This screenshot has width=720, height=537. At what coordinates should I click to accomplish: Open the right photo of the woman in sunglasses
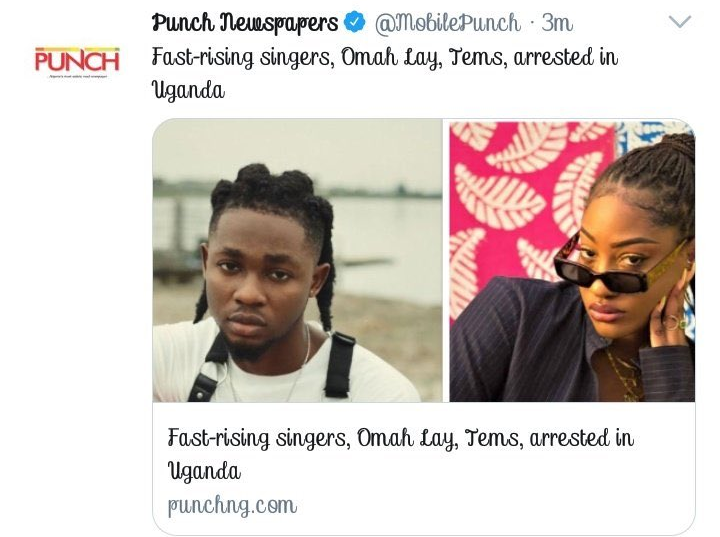coord(572,260)
